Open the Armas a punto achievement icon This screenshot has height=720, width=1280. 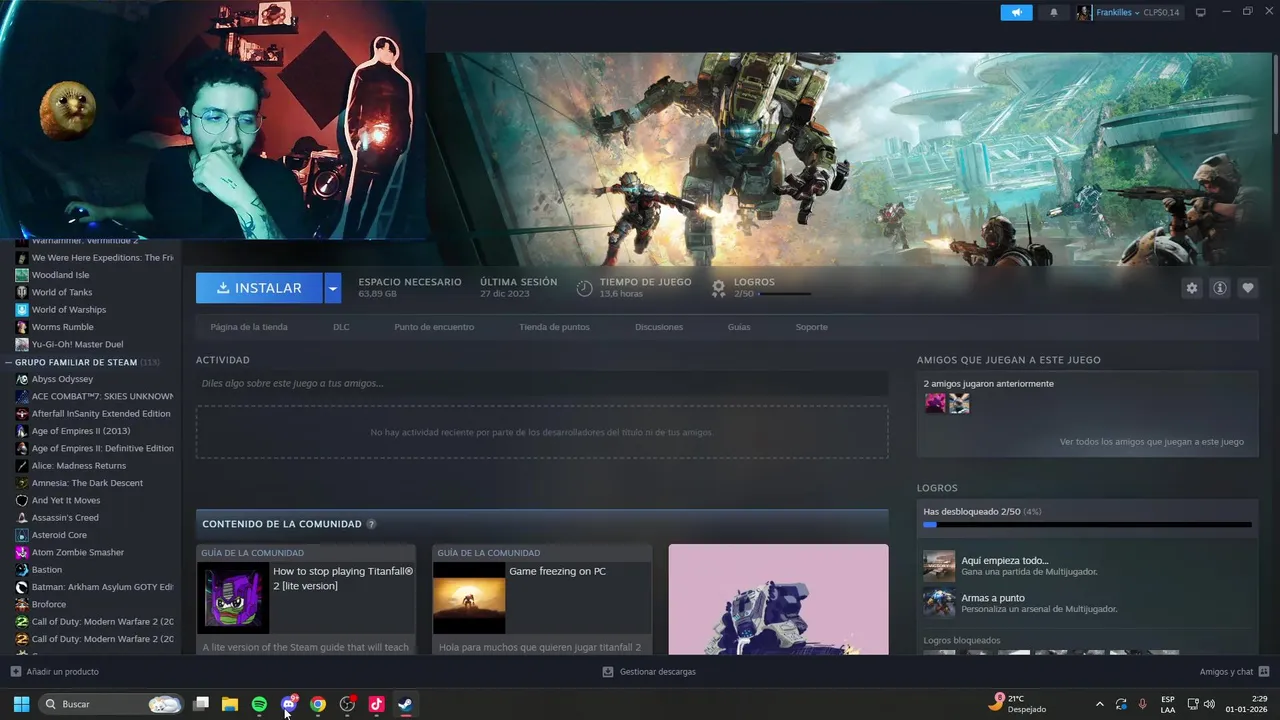939,603
